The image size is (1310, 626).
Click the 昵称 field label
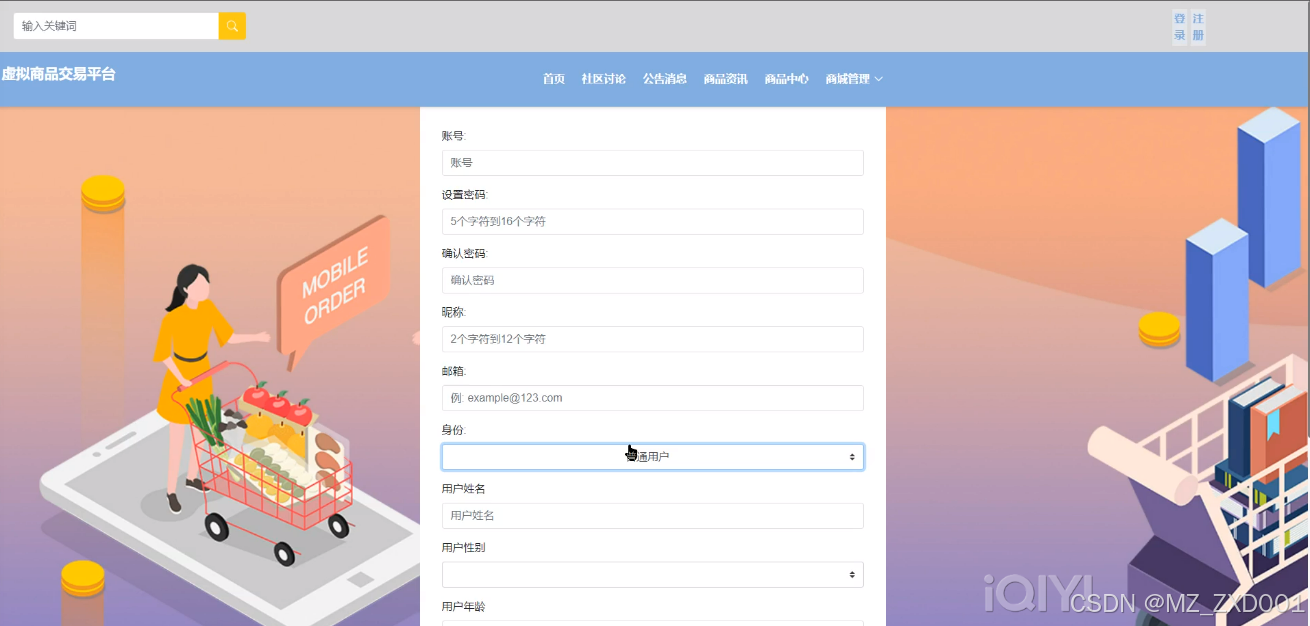453,313
